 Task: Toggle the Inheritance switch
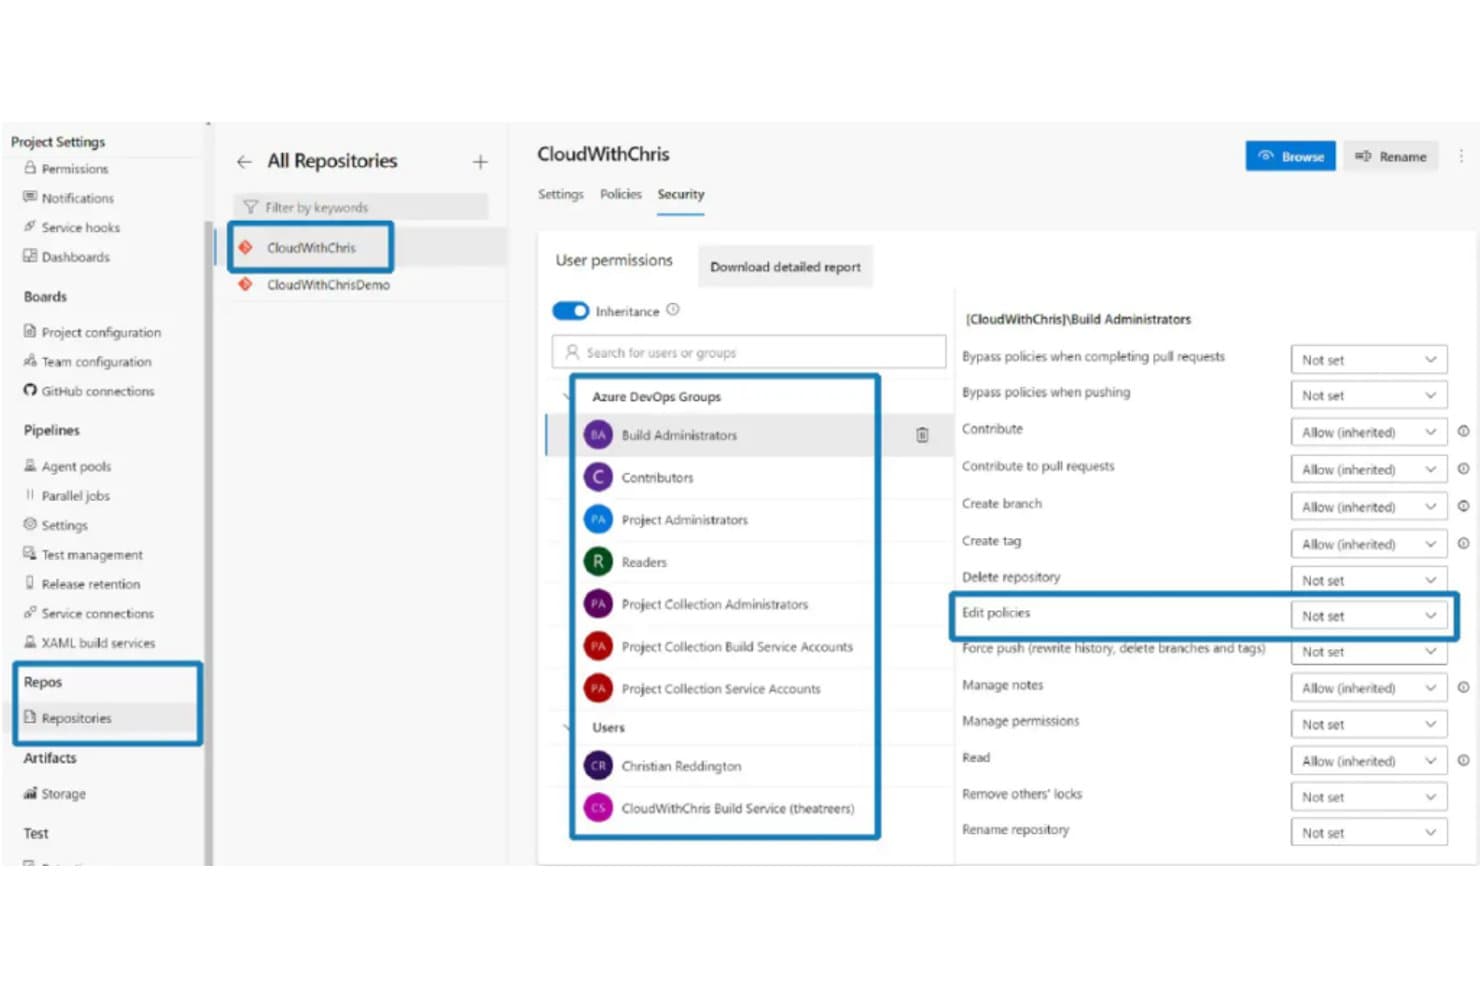click(x=571, y=311)
